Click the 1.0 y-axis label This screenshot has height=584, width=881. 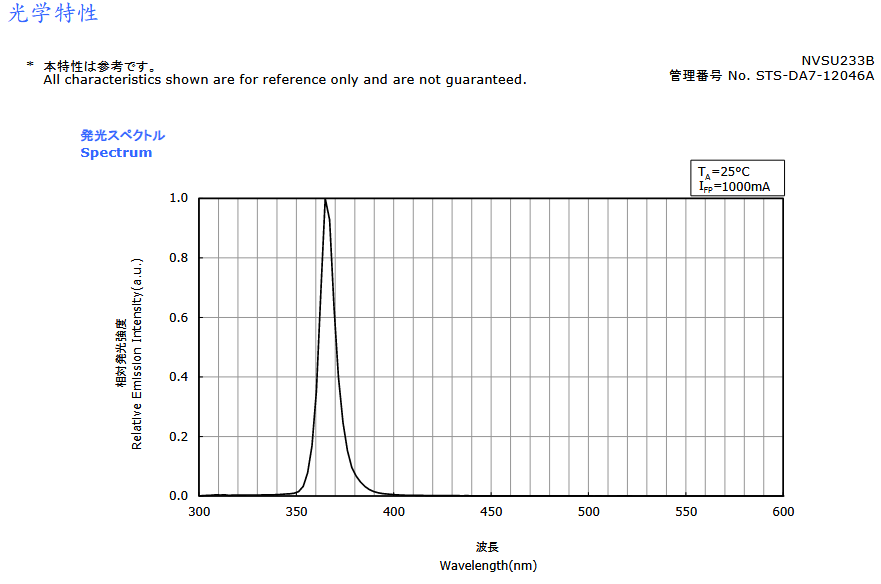[x=179, y=198]
